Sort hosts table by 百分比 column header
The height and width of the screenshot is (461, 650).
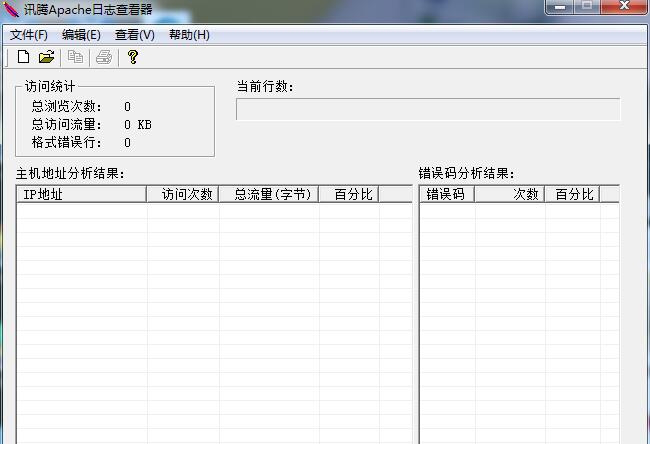click(349, 194)
